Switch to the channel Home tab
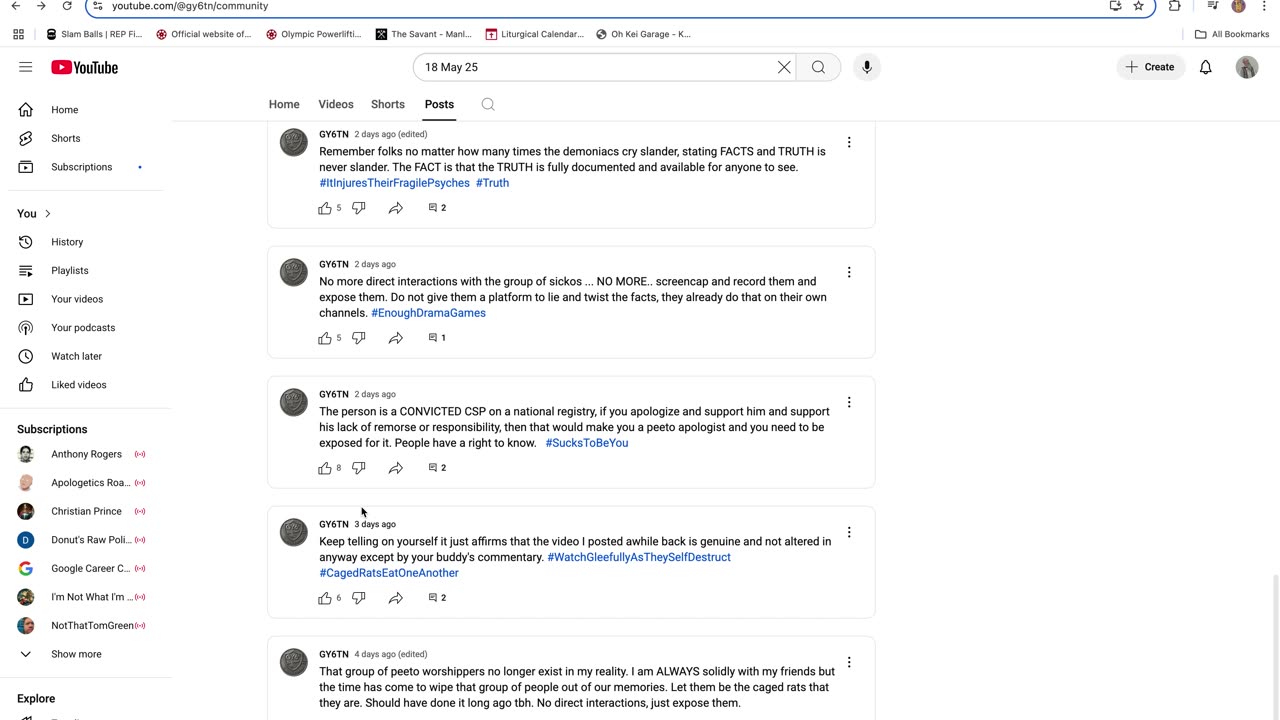Image resolution: width=1280 pixels, height=720 pixels. click(x=284, y=104)
